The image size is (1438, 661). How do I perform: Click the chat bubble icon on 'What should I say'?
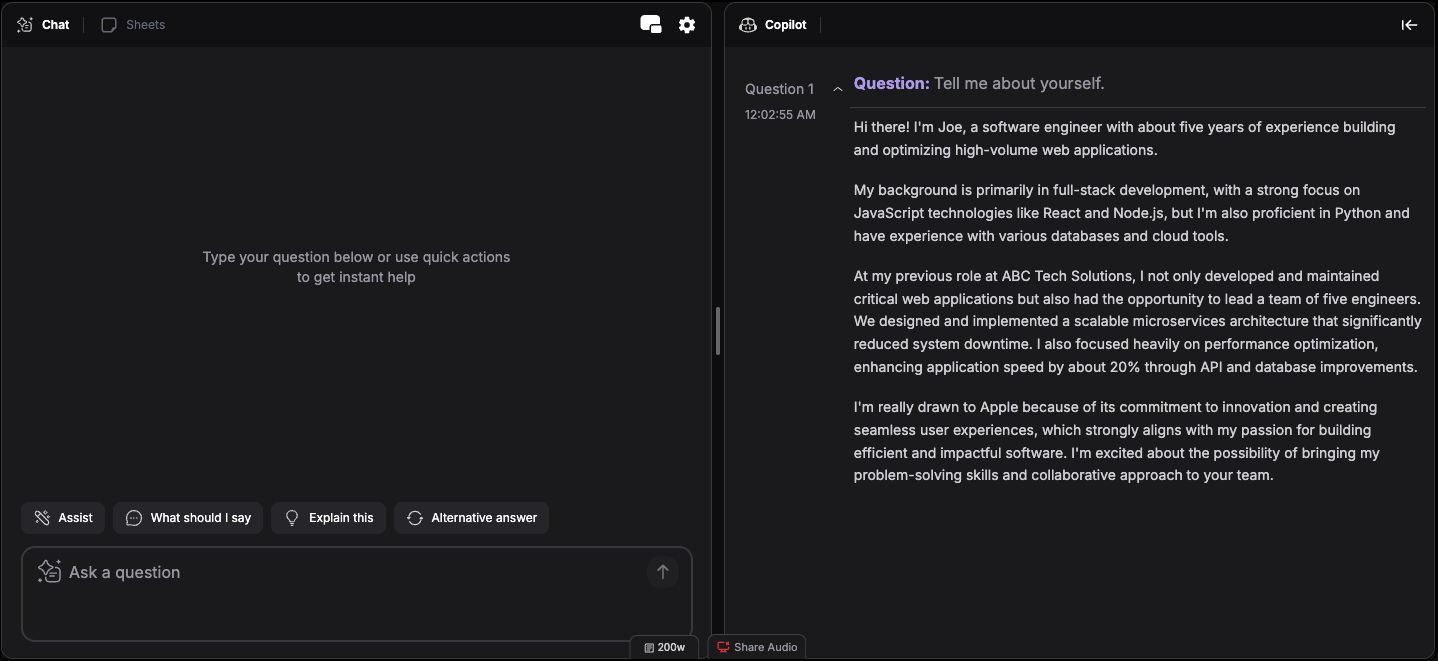(x=134, y=517)
